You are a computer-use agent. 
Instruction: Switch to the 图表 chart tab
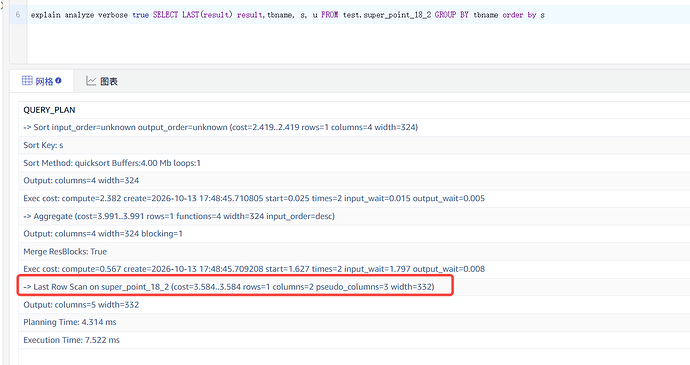(102, 81)
